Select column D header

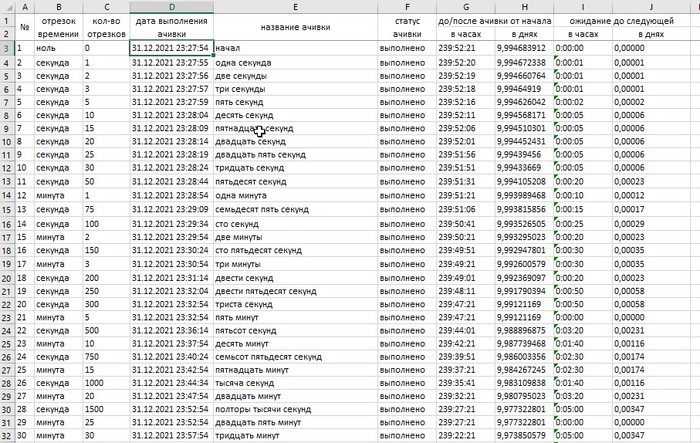tap(172, 7)
